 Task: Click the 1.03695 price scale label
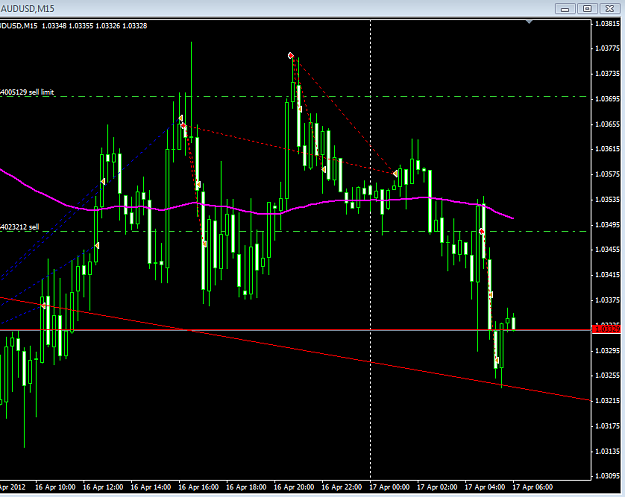pos(607,98)
